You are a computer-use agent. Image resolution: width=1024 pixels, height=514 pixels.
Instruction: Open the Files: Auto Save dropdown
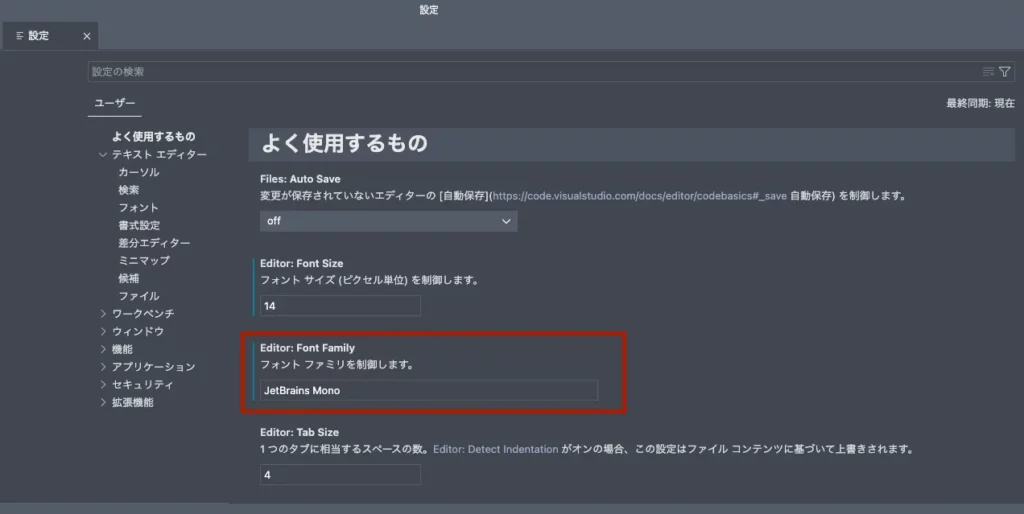(388, 221)
